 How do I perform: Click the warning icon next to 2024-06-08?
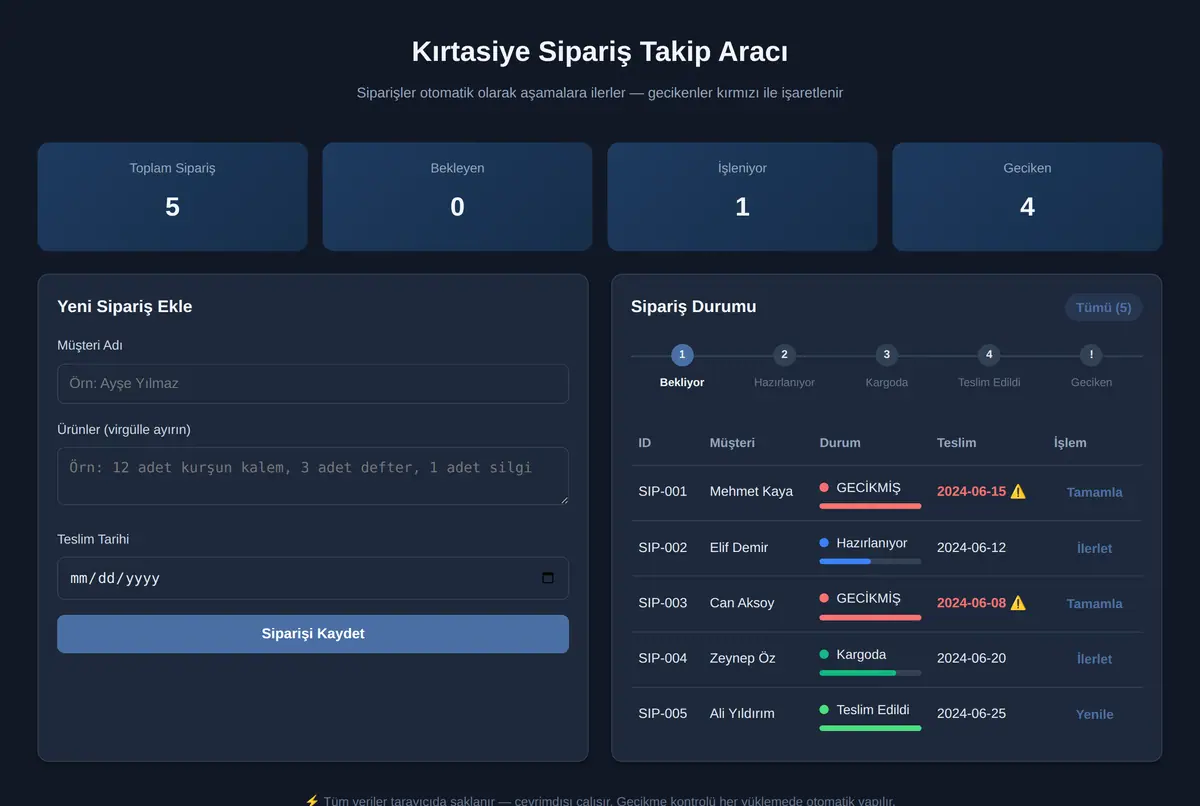1018,602
